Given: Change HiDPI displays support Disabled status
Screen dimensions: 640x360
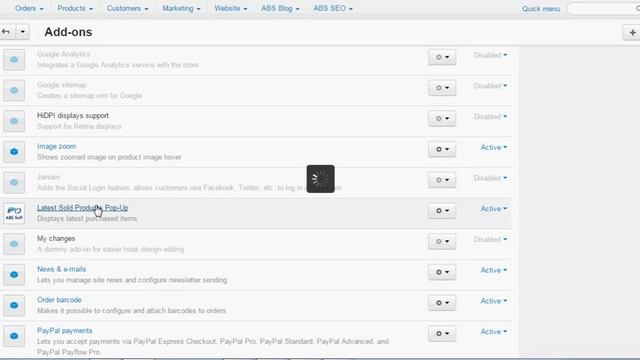Looking at the screenshot, I should (490, 116).
